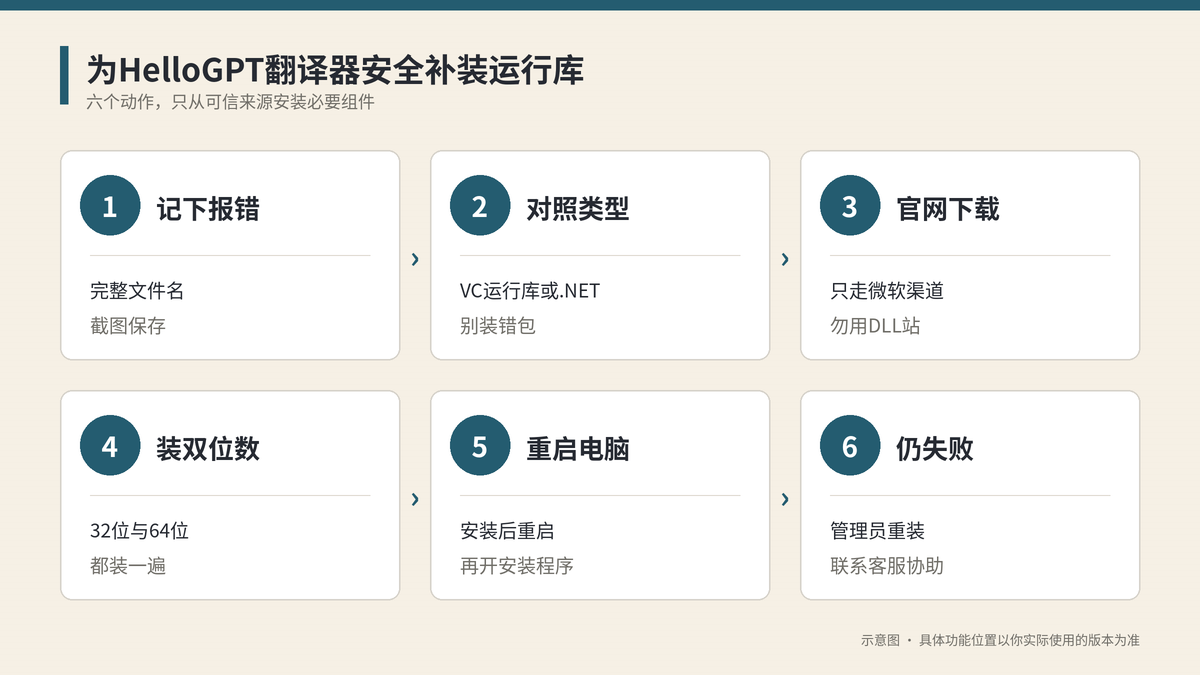Click the heading 官网下载
Image resolution: width=1200 pixels, height=675 pixels.
[948, 208]
